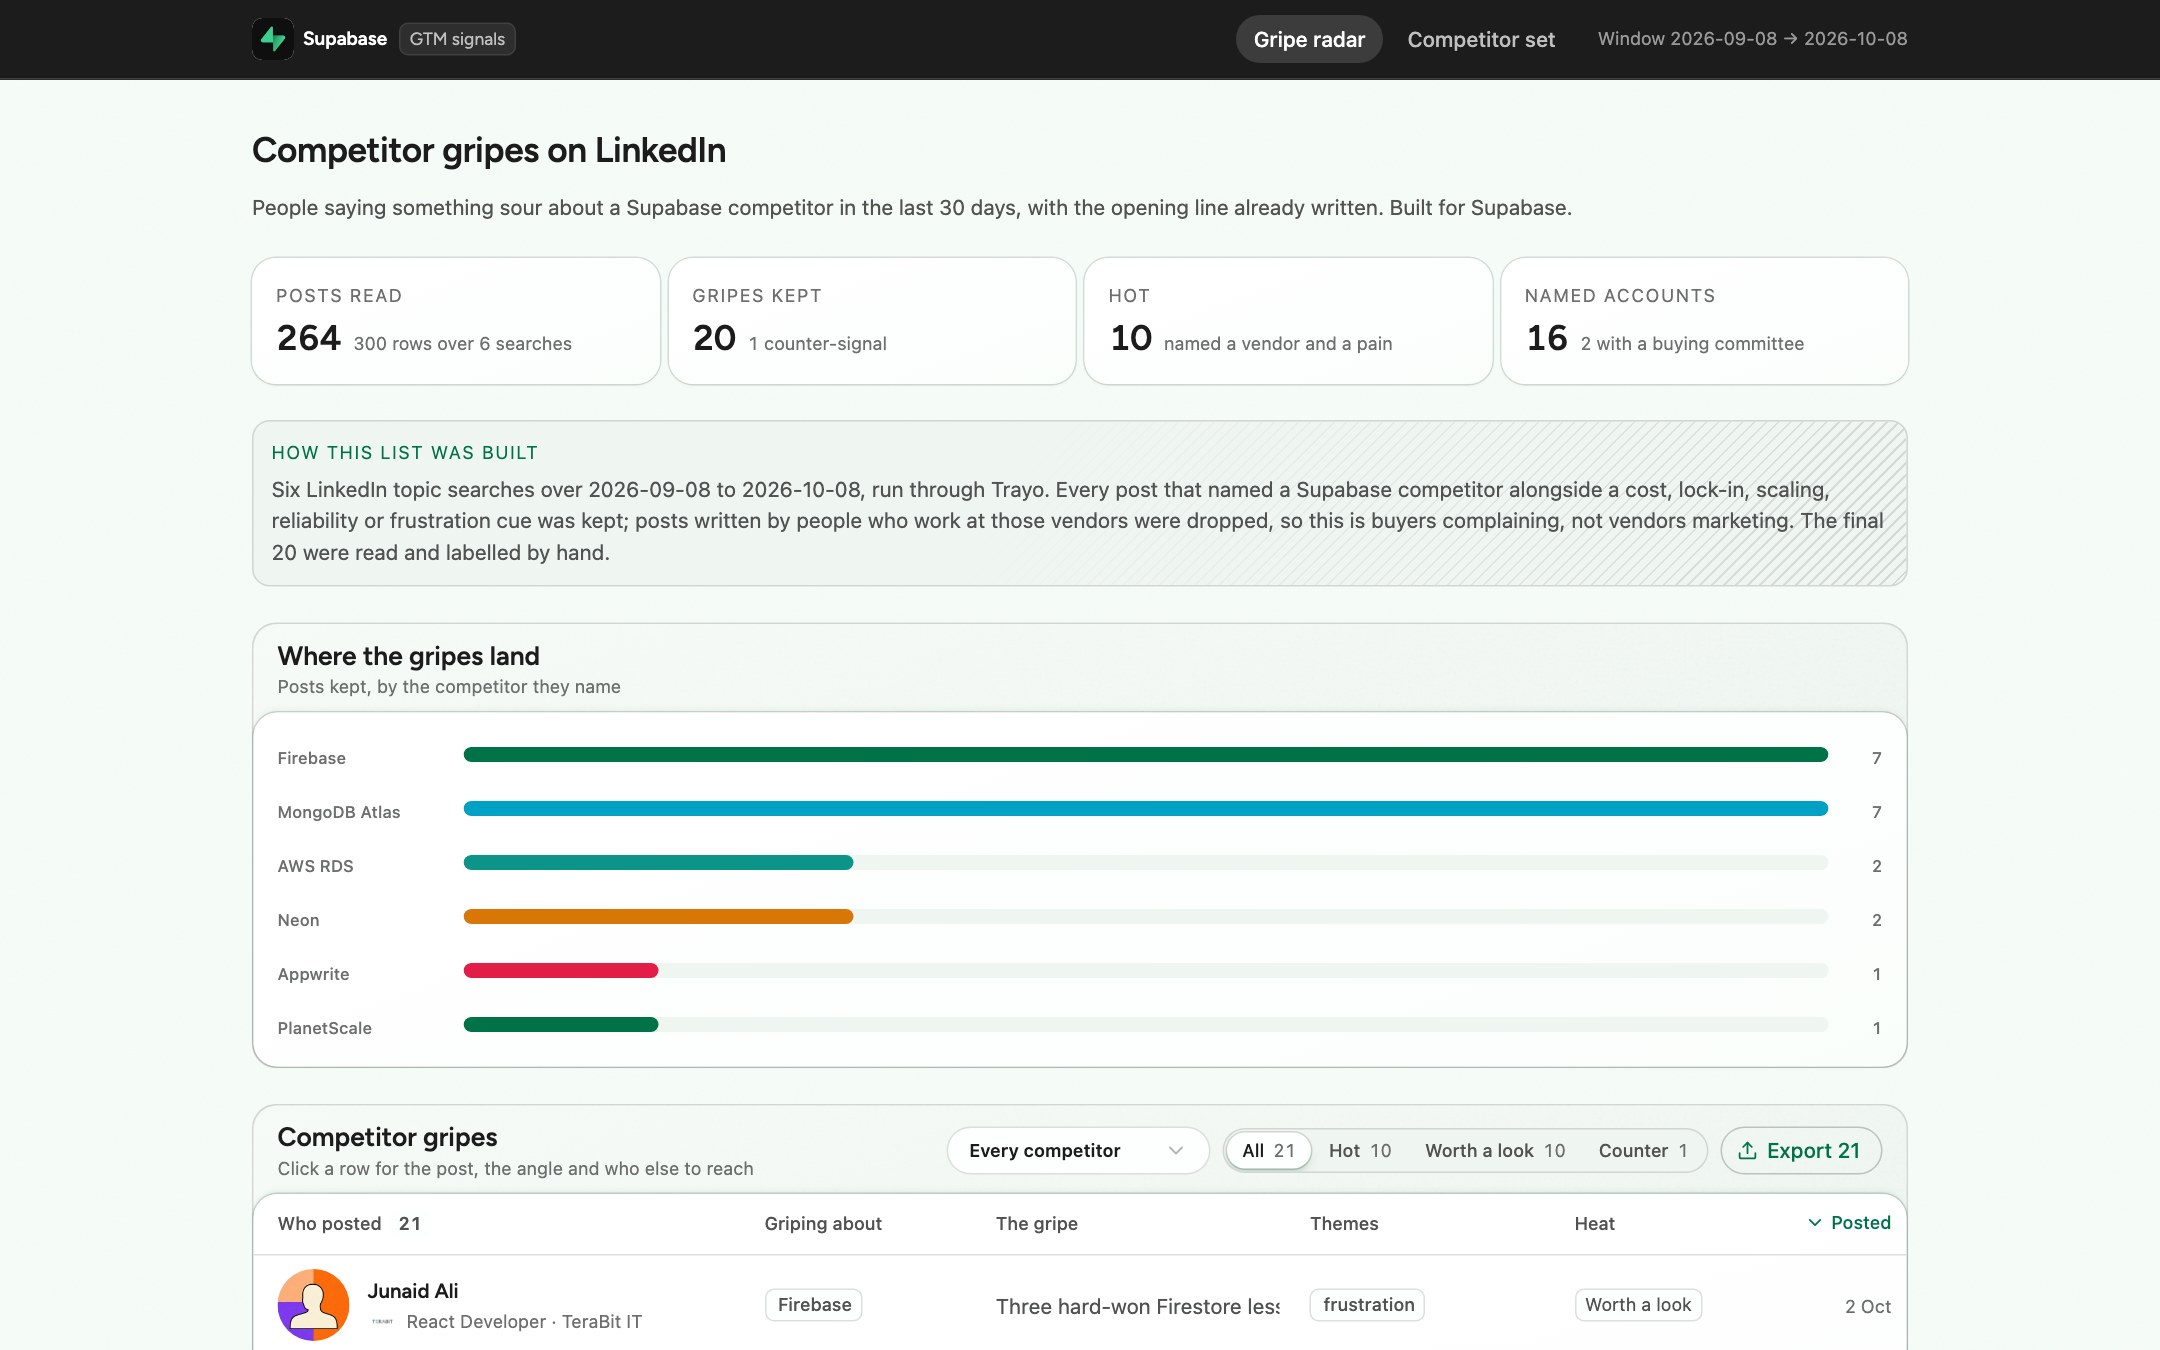Switch to Competitor set tab
Screen dimensions: 2160x1350
tap(1481, 39)
